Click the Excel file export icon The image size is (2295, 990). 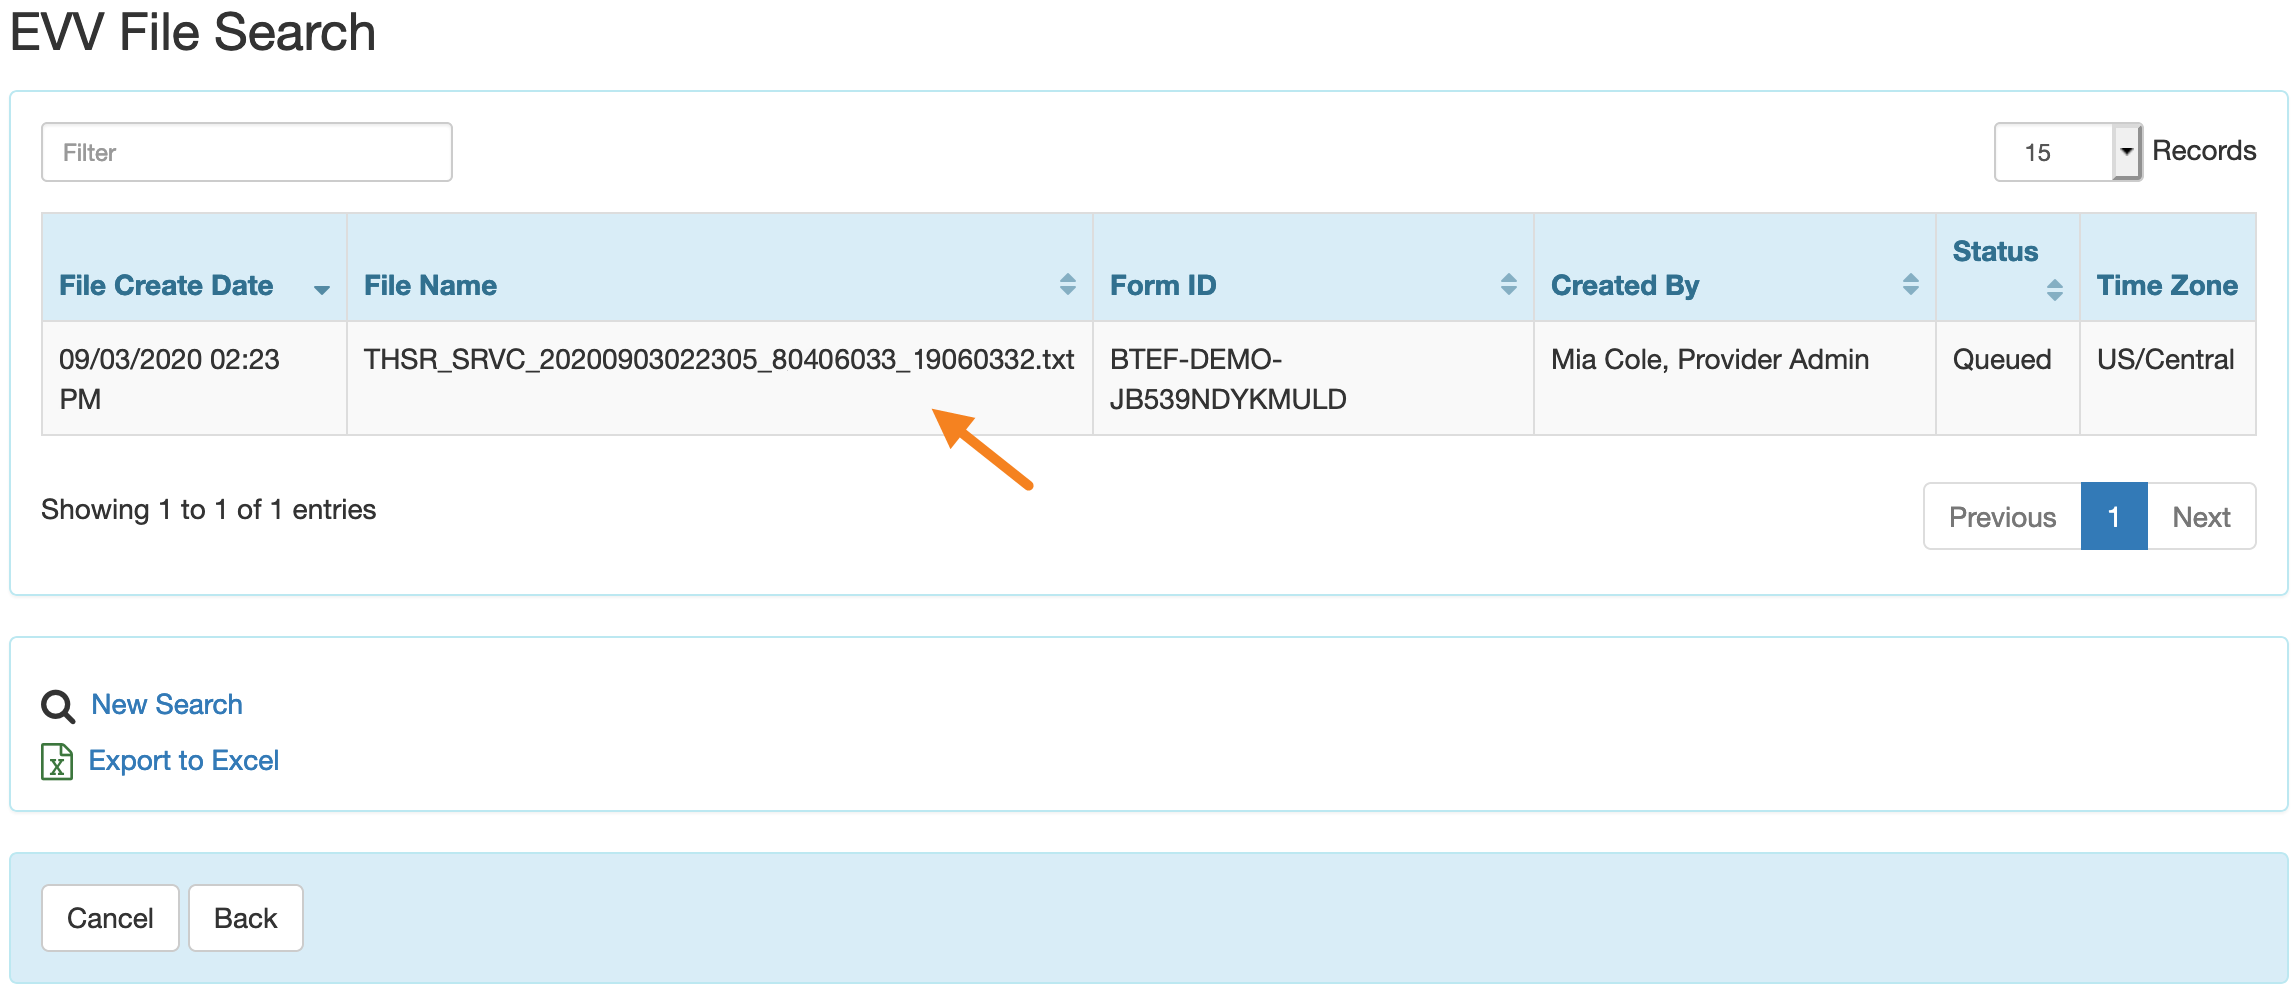[x=57, y=762]
